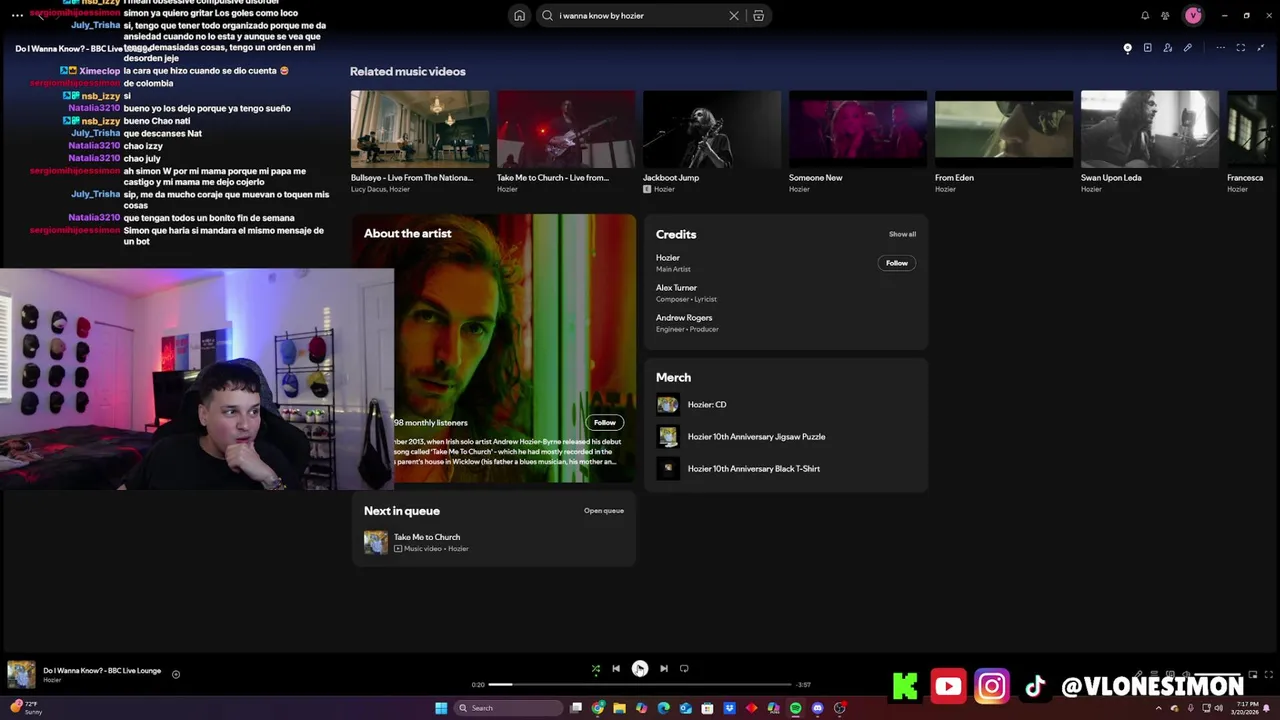
Task: Click the 'Take Me to Church' queue thumbnail
Action: pyautogui.click(x=376, y=543)
